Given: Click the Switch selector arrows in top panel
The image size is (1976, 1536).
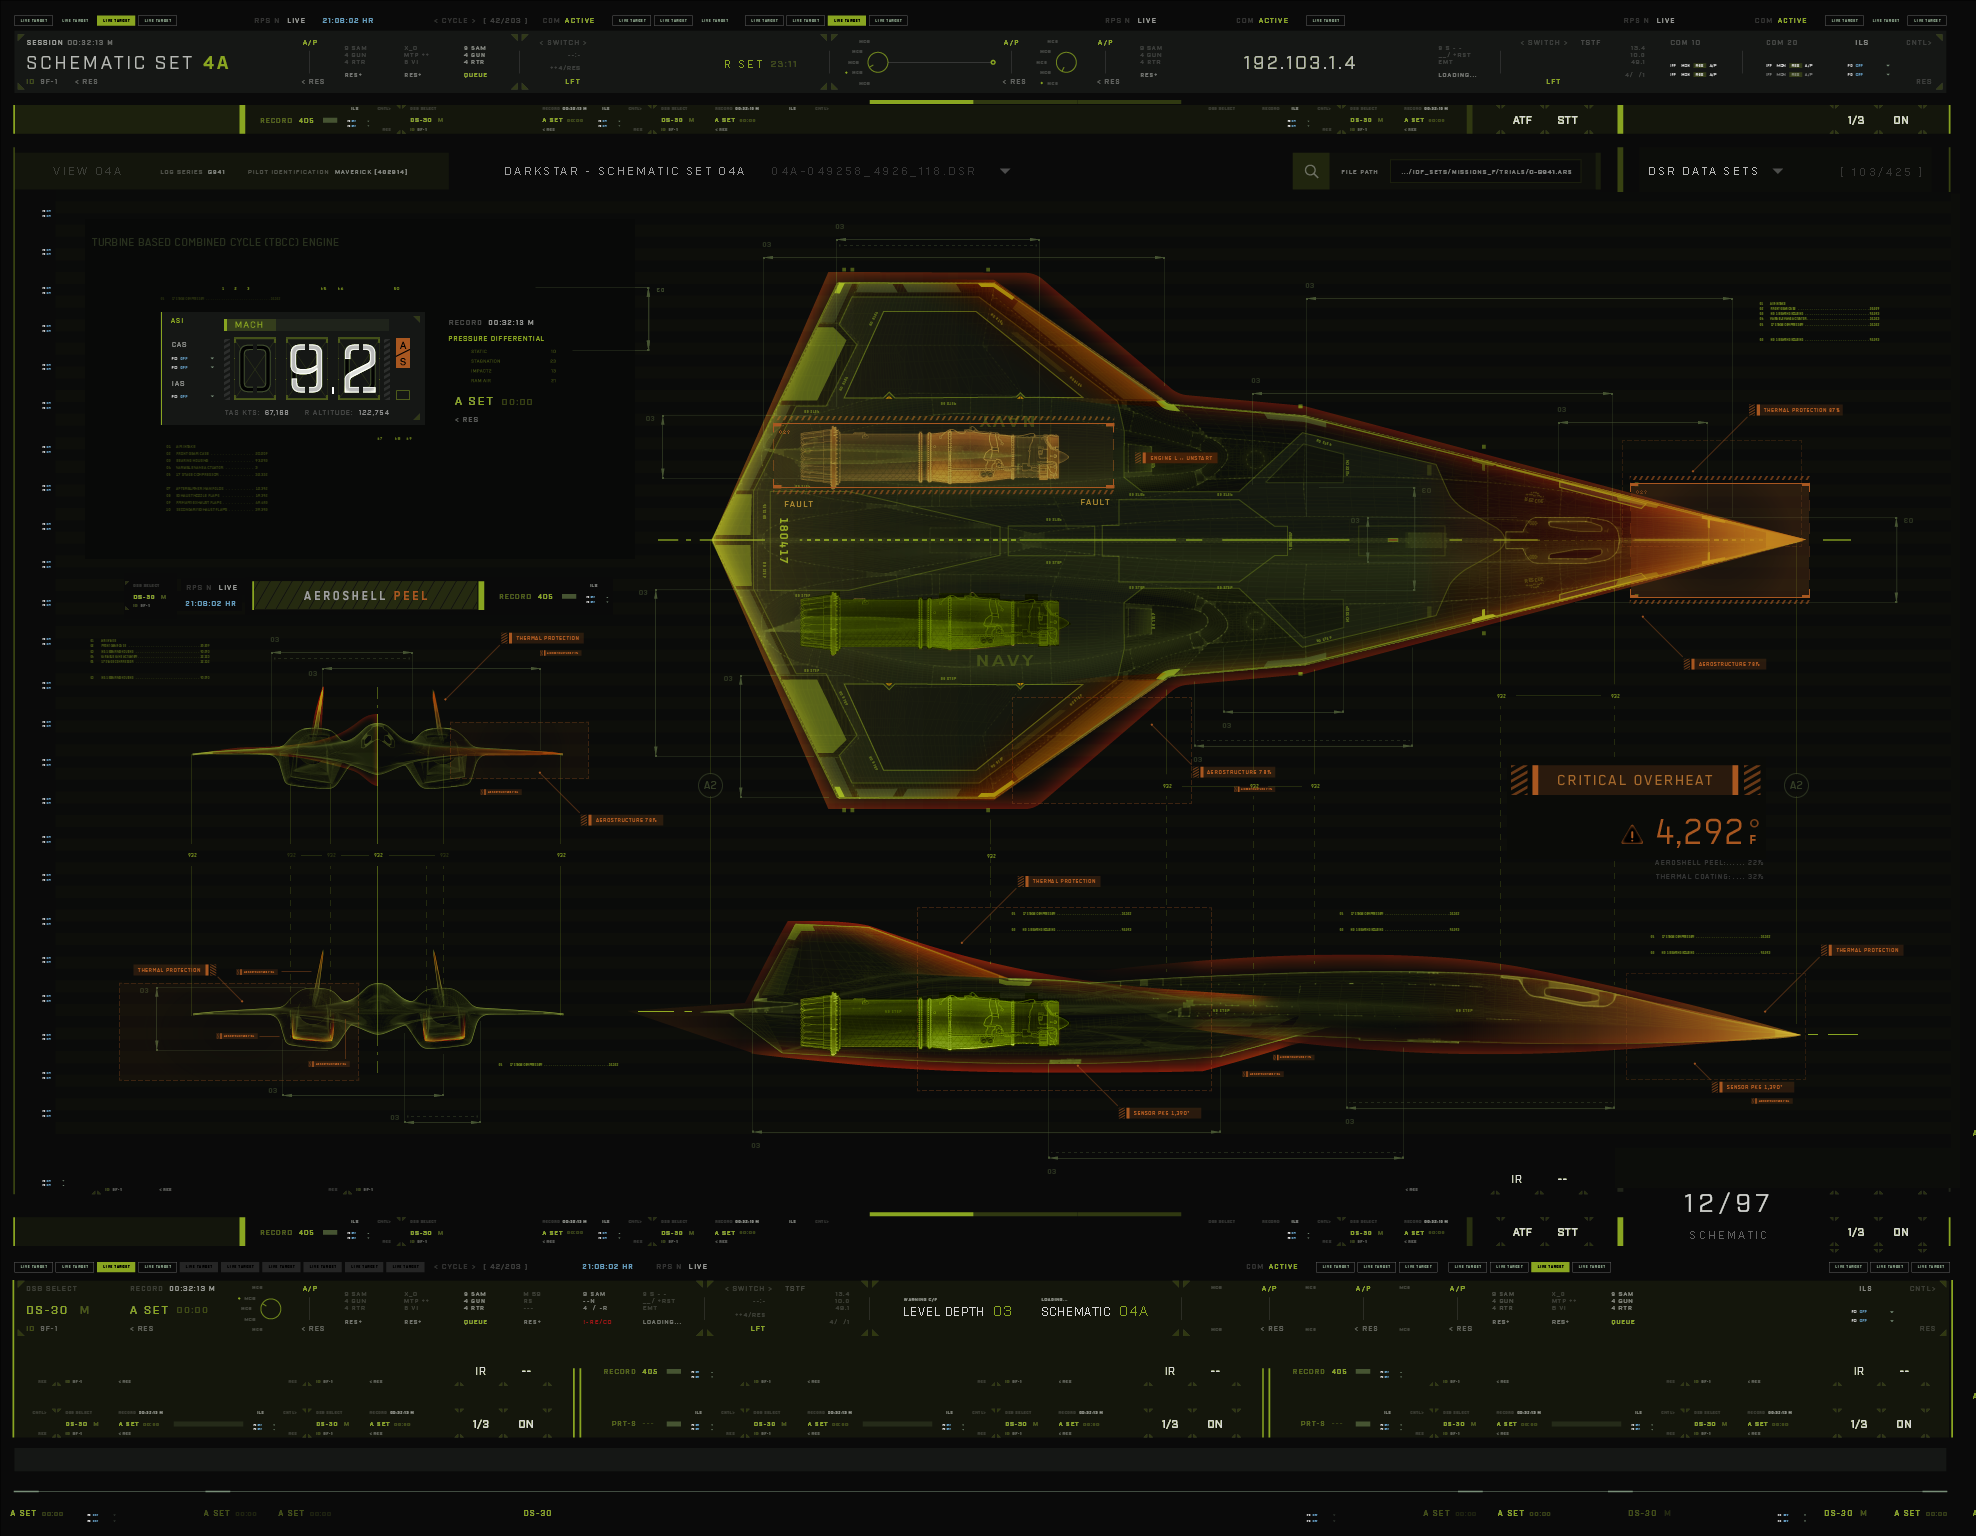Looking at the screenshot, I should (563, 43).
